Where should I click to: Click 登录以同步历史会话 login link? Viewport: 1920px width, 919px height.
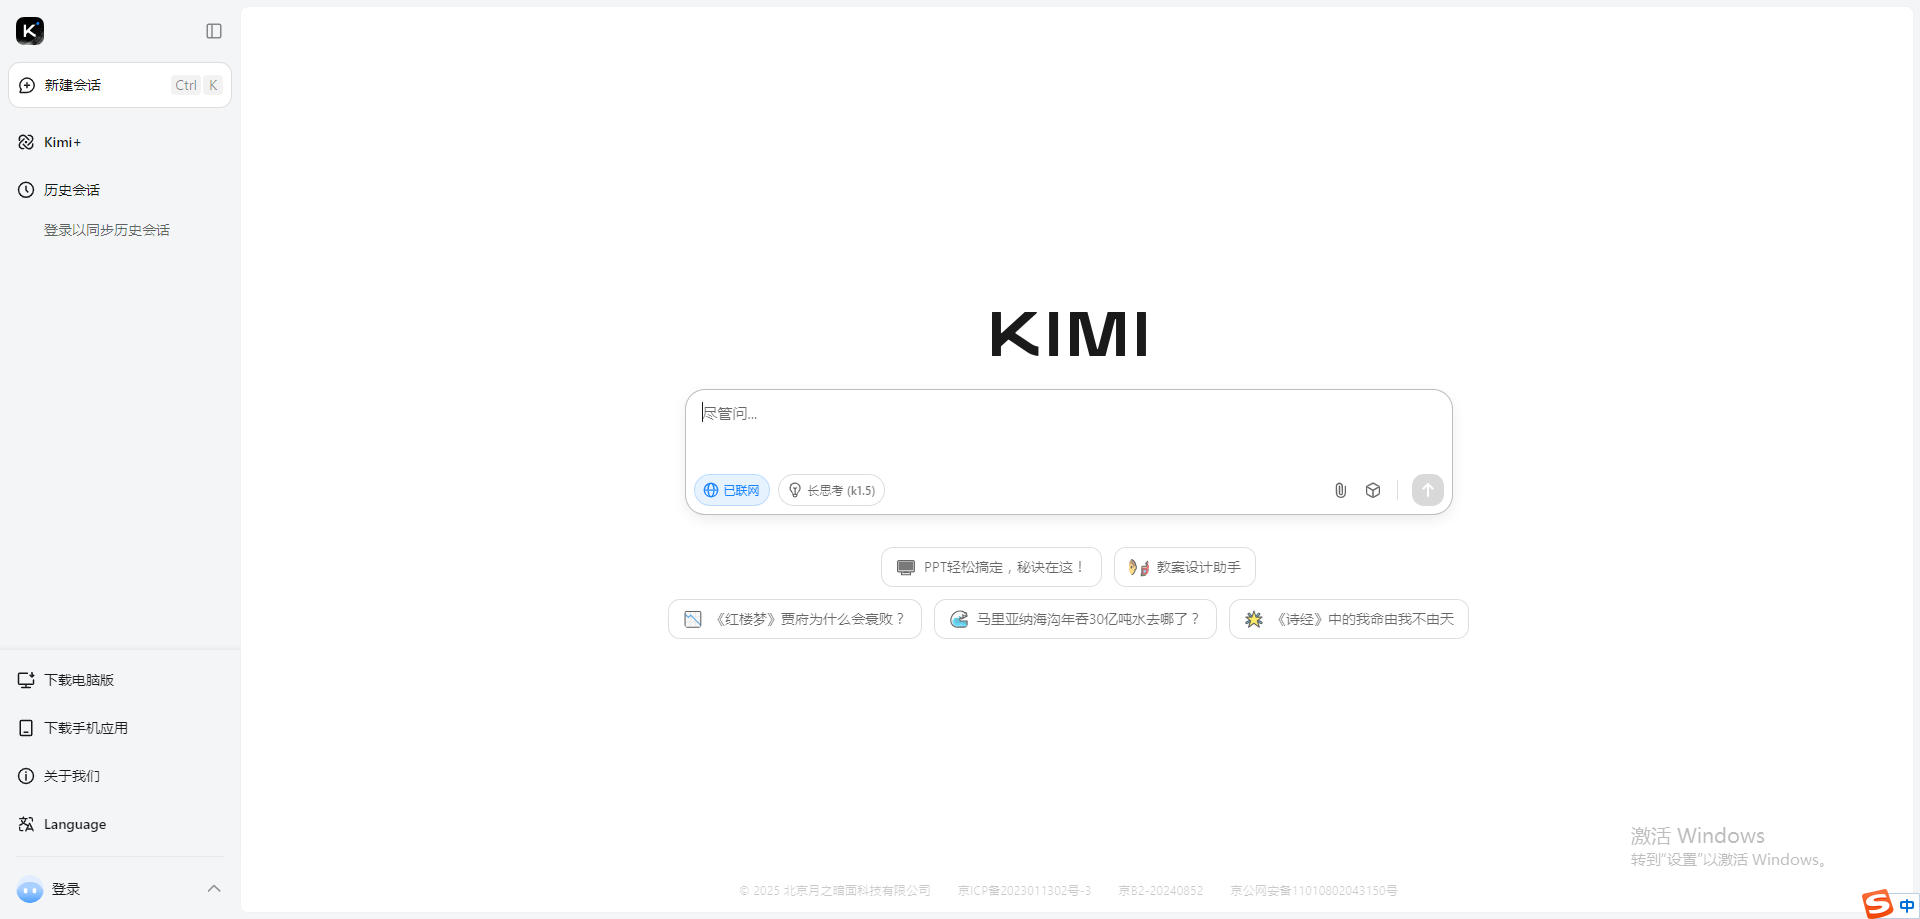107,230
